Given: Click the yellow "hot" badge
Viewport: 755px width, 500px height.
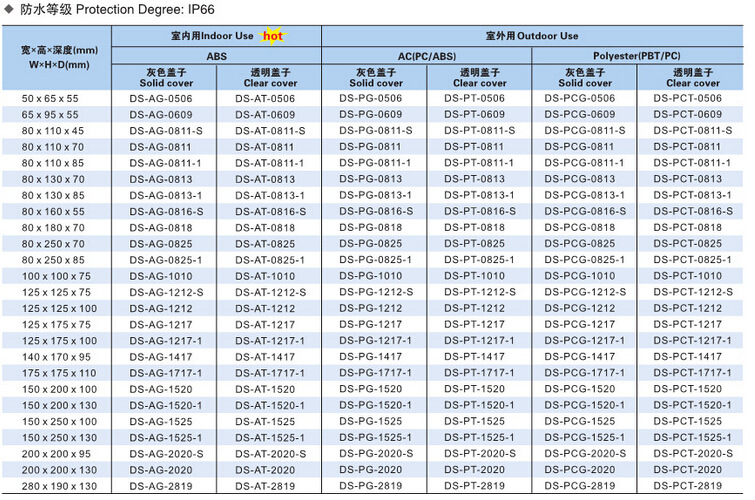Looking at the screenshot, I should pos(273,36).
